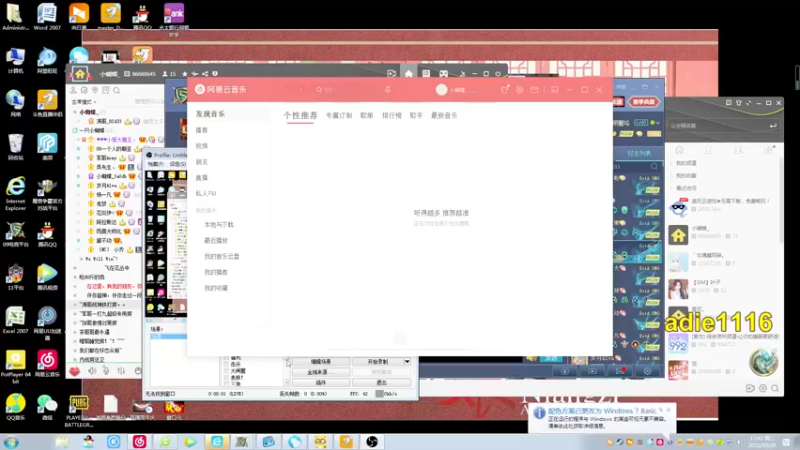Open settings gear in NetEase Cloud Music header

coord(519,89)
